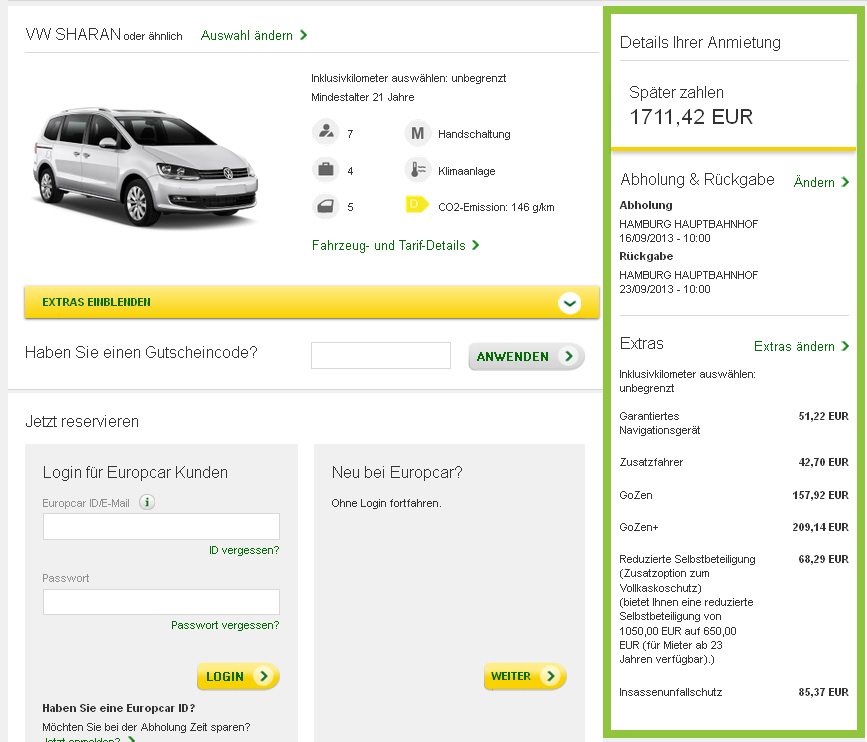
Task: Focus the Passwort input field
Action: (x=161, y=602)
